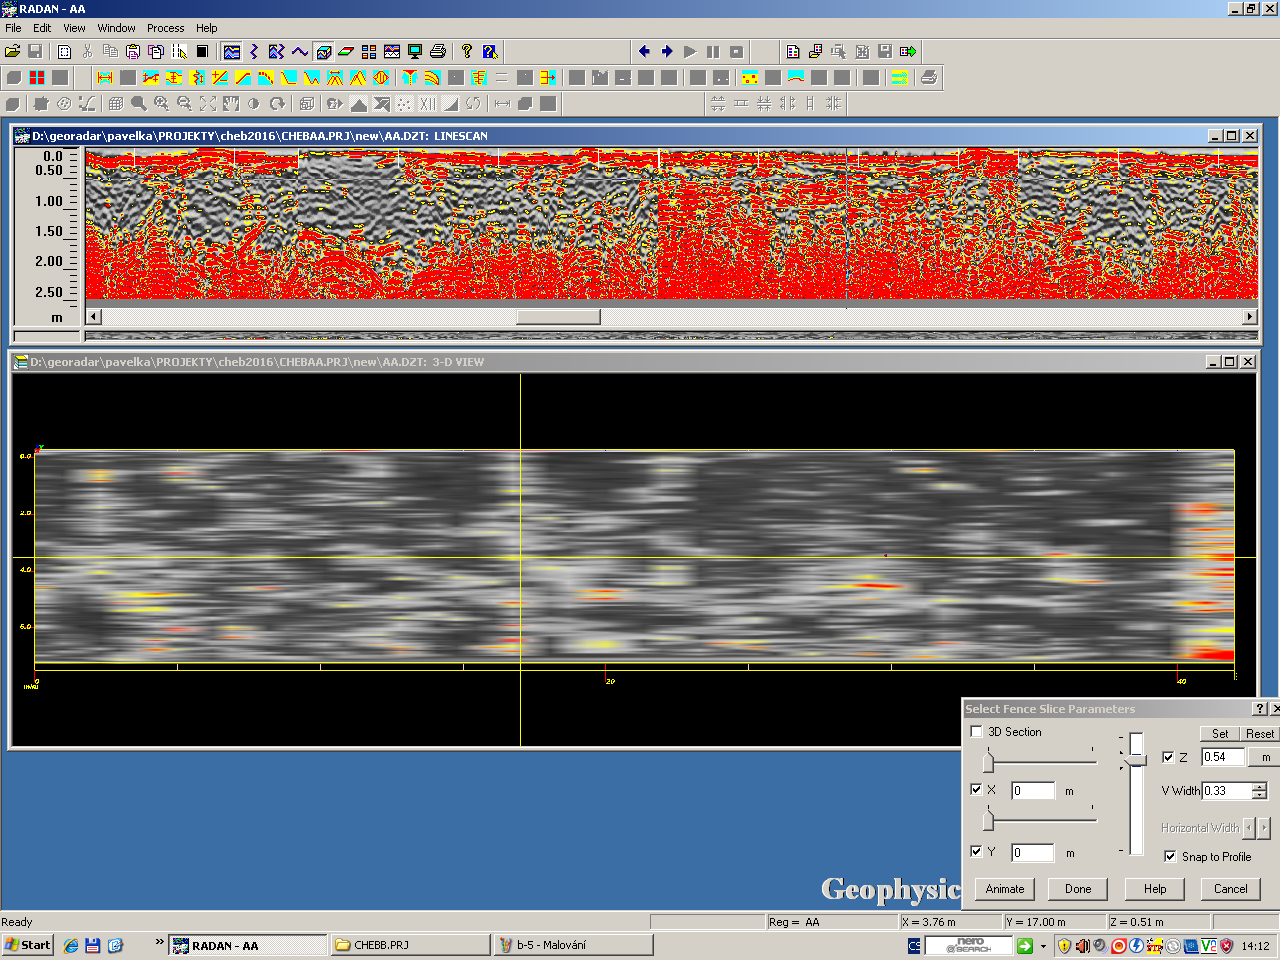
Task: Click the colored table grid icon
Action: coord(369,51)
